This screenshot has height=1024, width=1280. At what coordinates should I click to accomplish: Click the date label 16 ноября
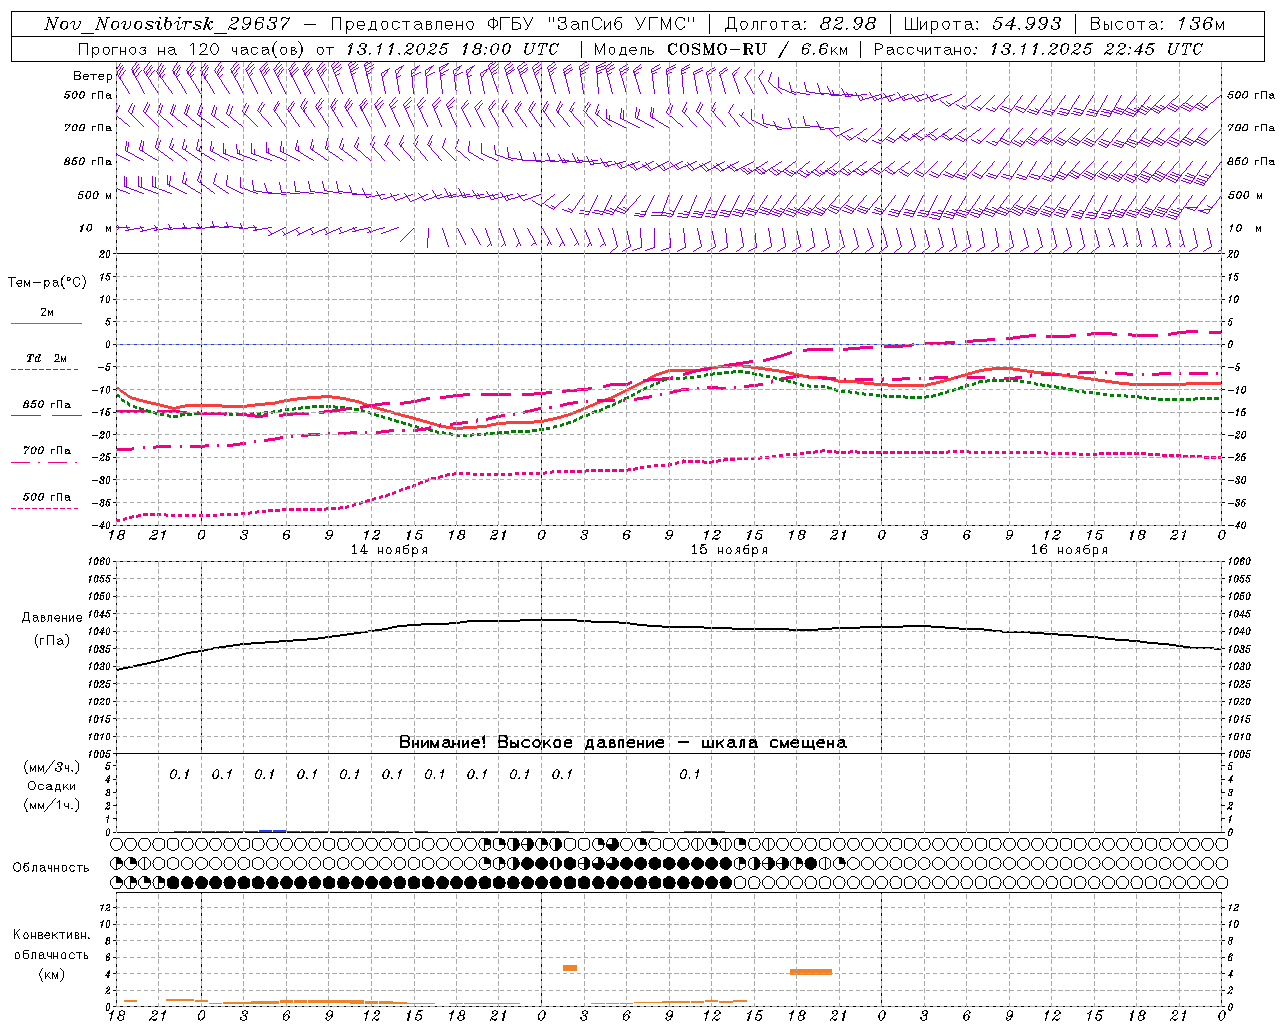(x=1069, y=550)
